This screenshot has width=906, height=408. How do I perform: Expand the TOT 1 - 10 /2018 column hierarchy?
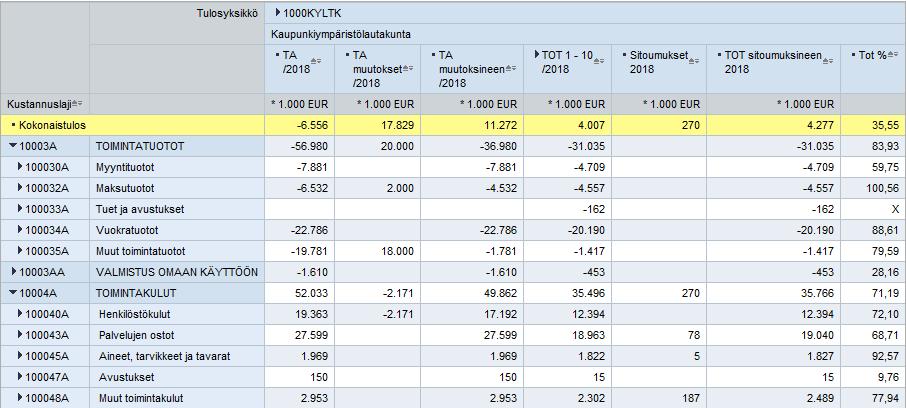[537, 55]
